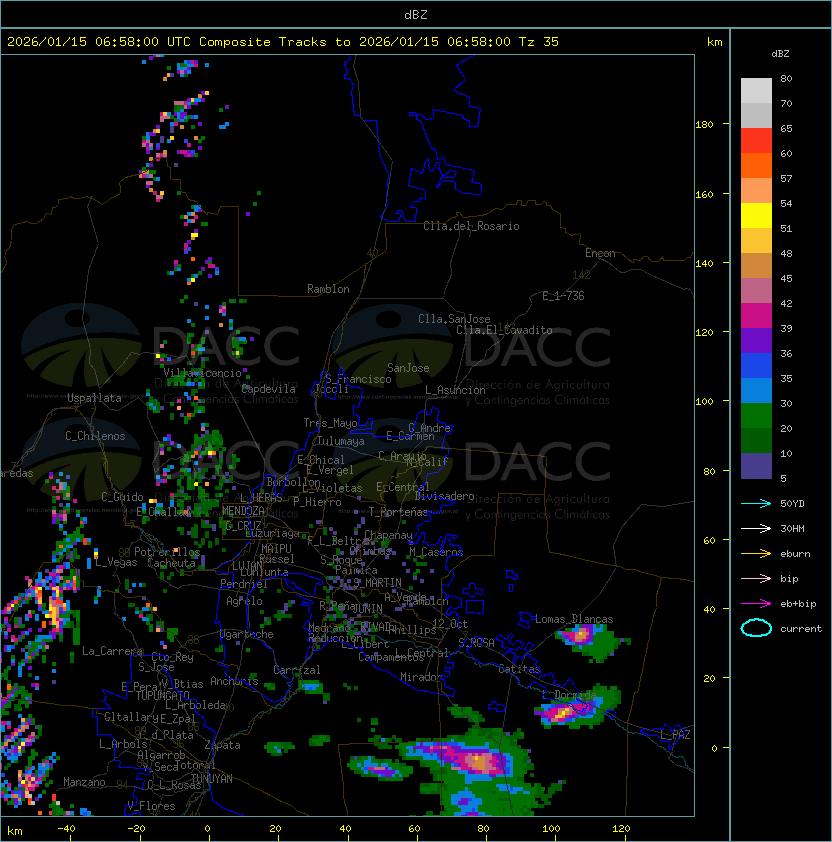
Task: Click the E_1-736 label on the map
Action: 563,296
